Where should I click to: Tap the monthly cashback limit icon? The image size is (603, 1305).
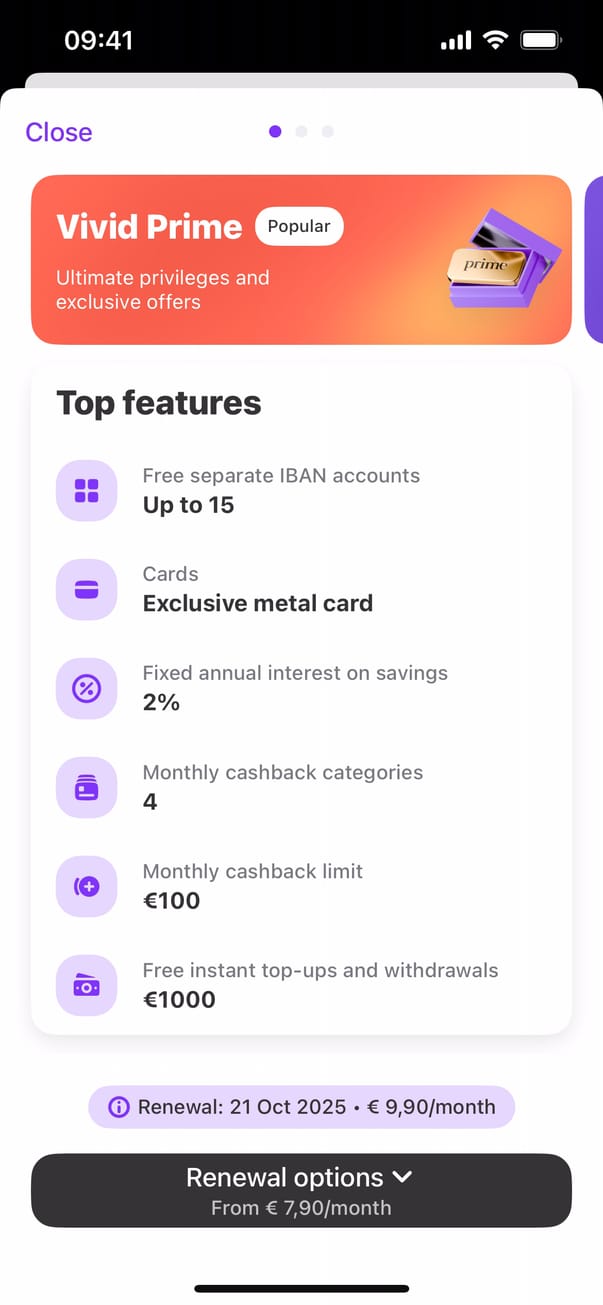coord(87,886)
